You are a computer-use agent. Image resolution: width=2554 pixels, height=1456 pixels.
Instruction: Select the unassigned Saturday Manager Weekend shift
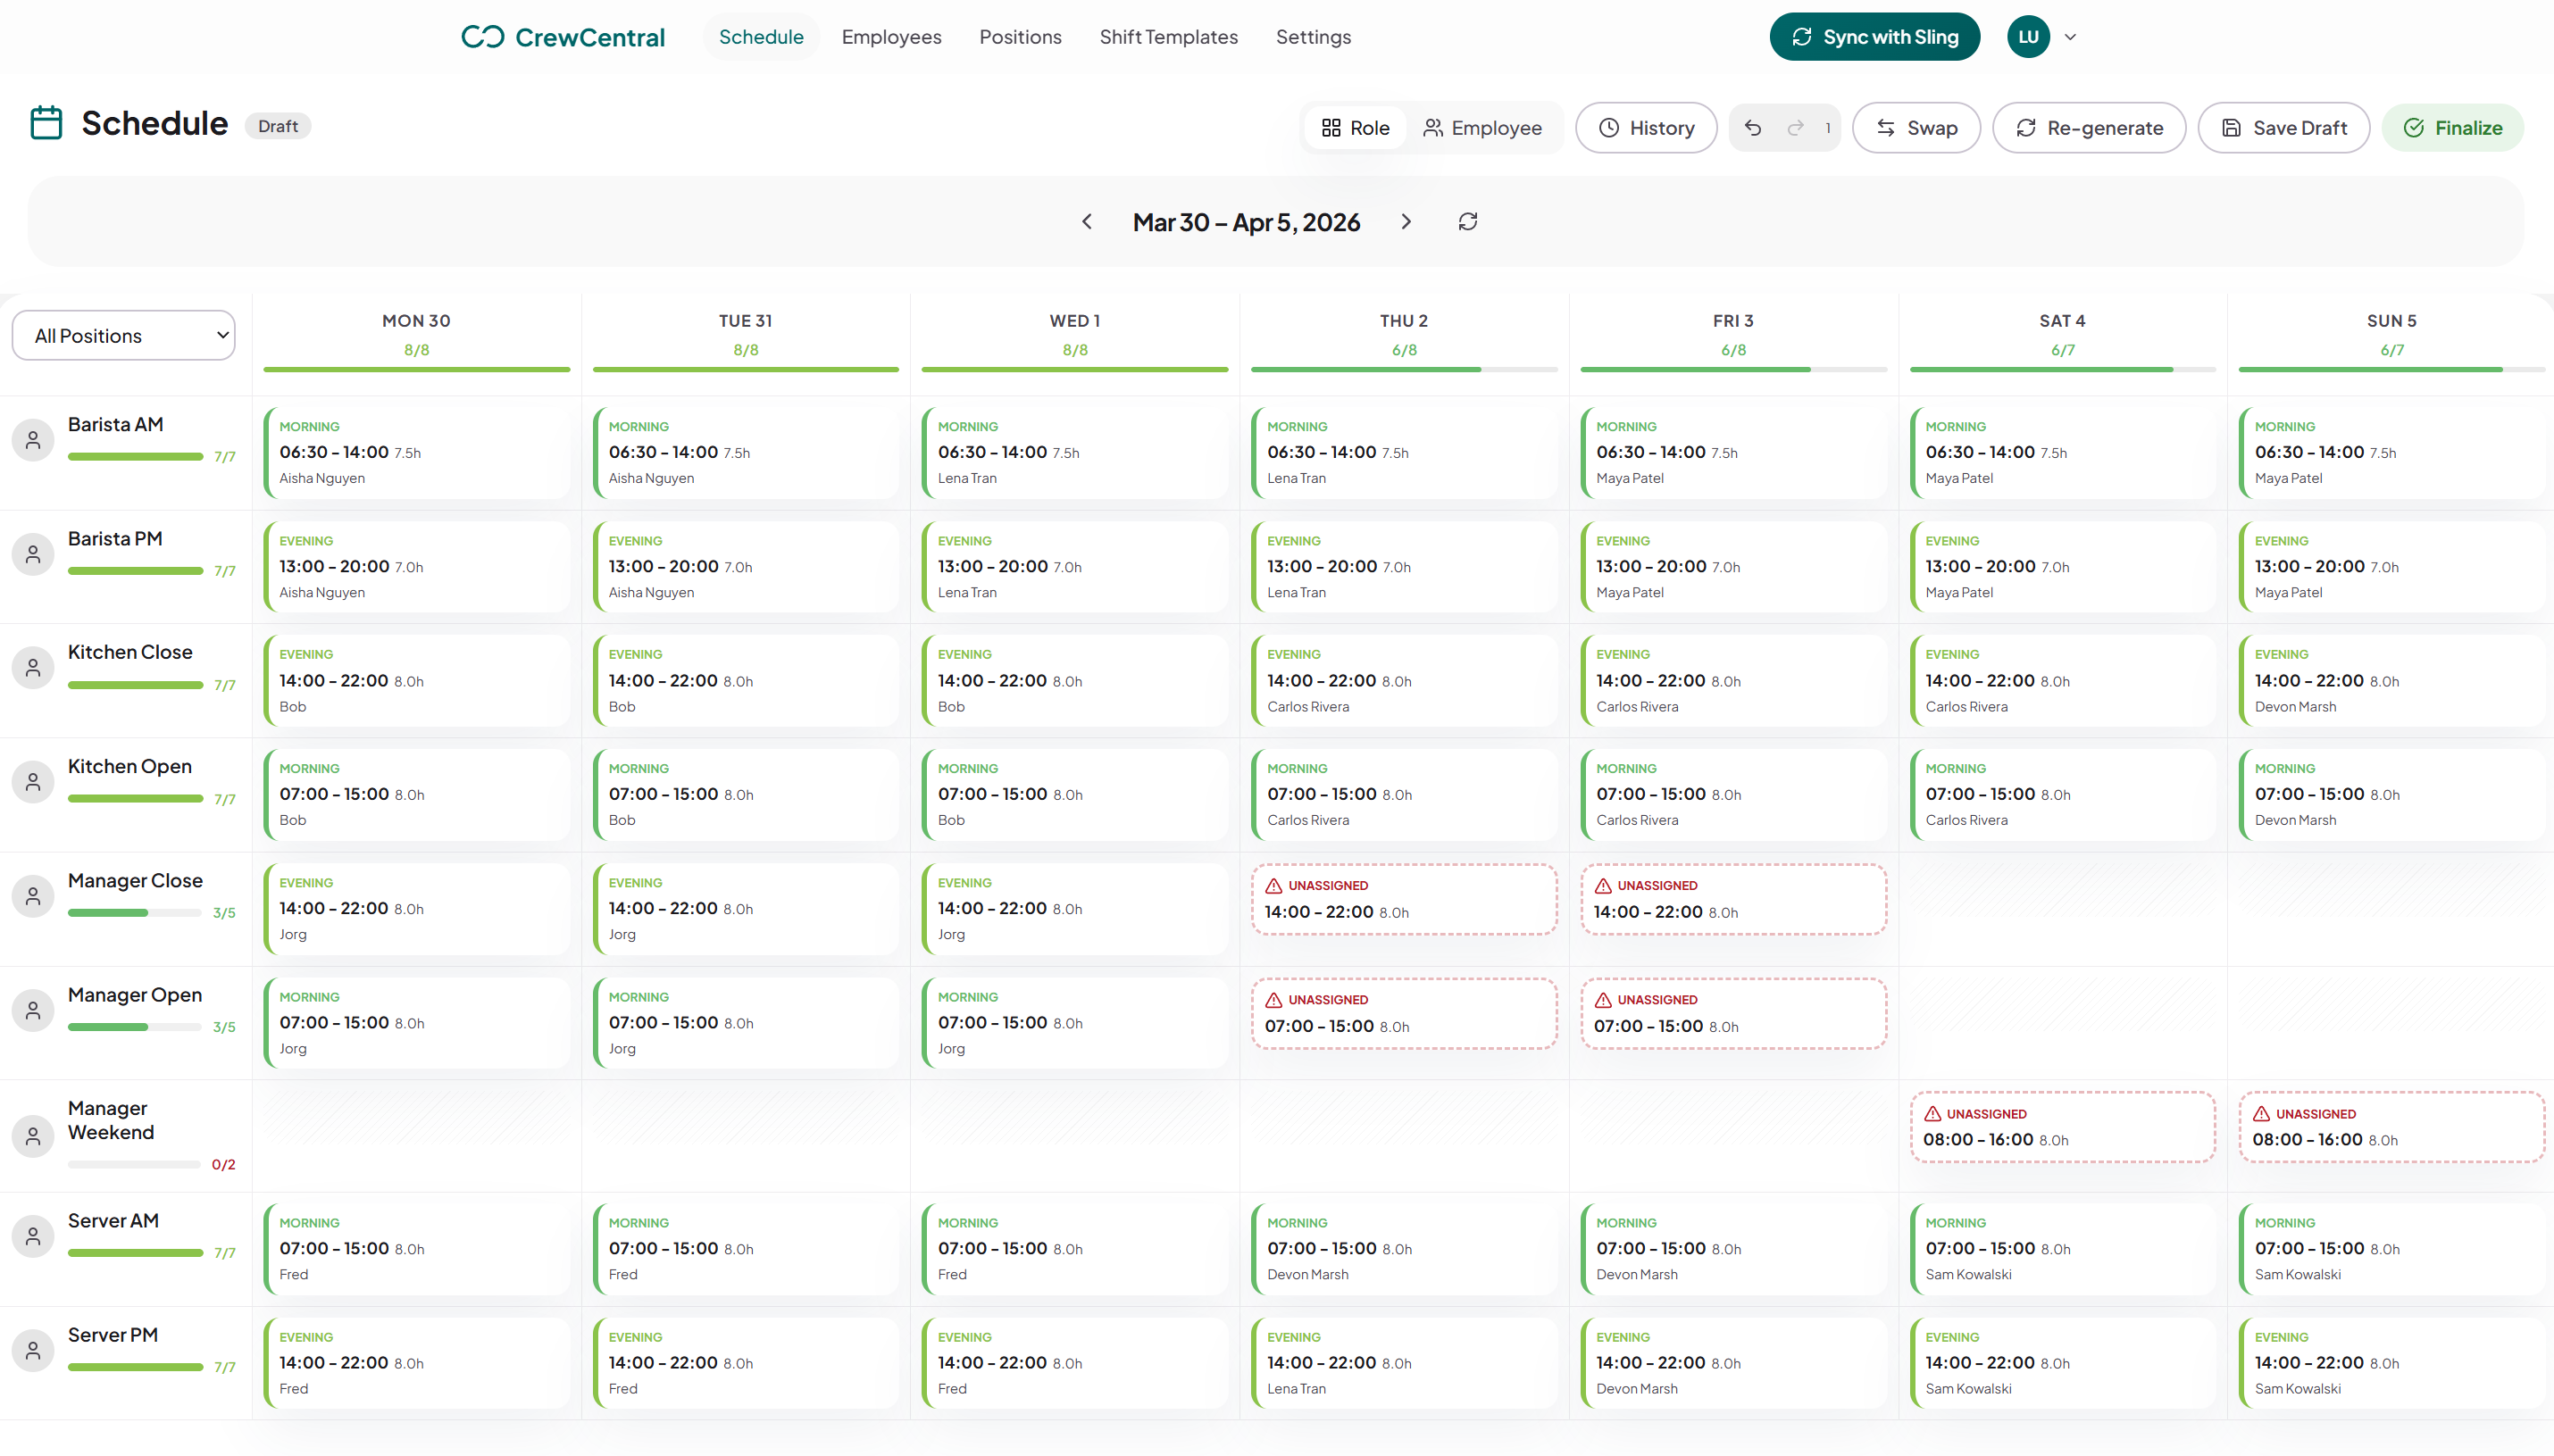click(x=2062, y=1126)
